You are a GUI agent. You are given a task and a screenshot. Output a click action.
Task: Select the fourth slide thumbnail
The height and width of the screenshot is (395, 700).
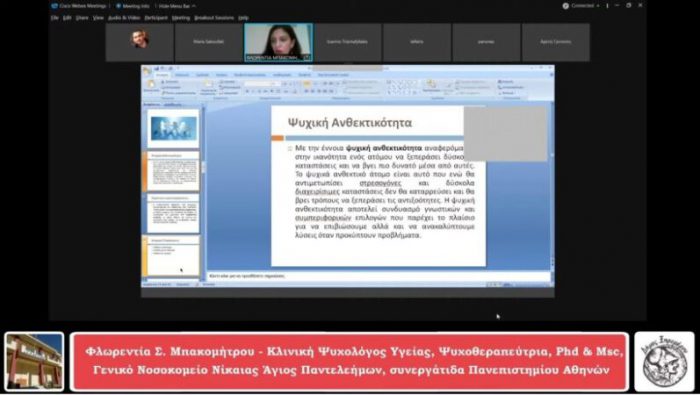173,256
